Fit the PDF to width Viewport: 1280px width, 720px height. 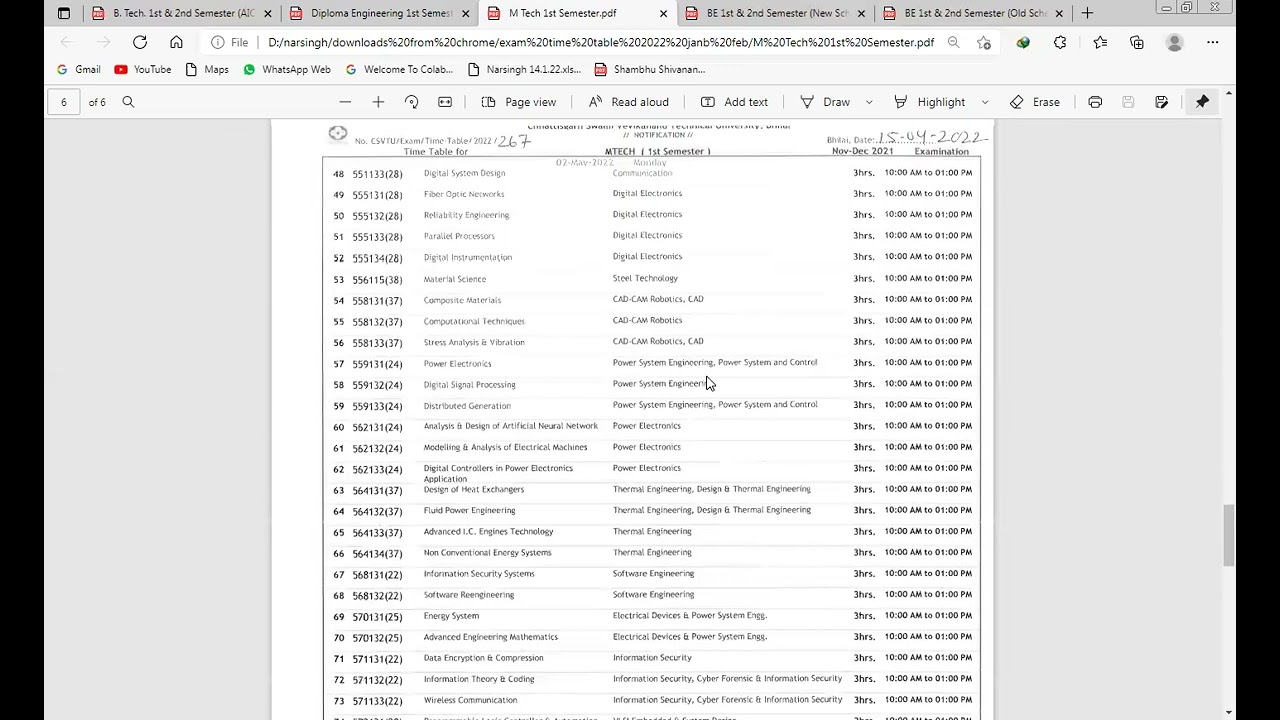[445, 102]
